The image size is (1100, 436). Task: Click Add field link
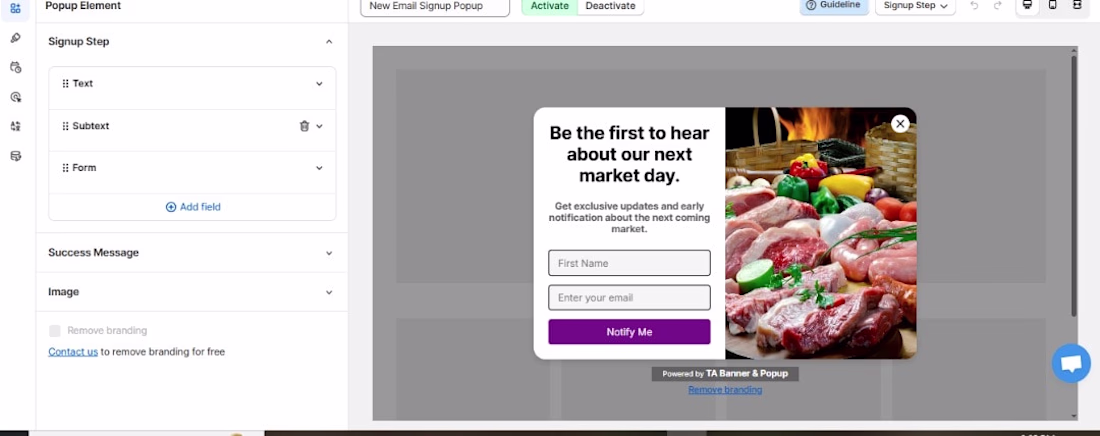193,207
